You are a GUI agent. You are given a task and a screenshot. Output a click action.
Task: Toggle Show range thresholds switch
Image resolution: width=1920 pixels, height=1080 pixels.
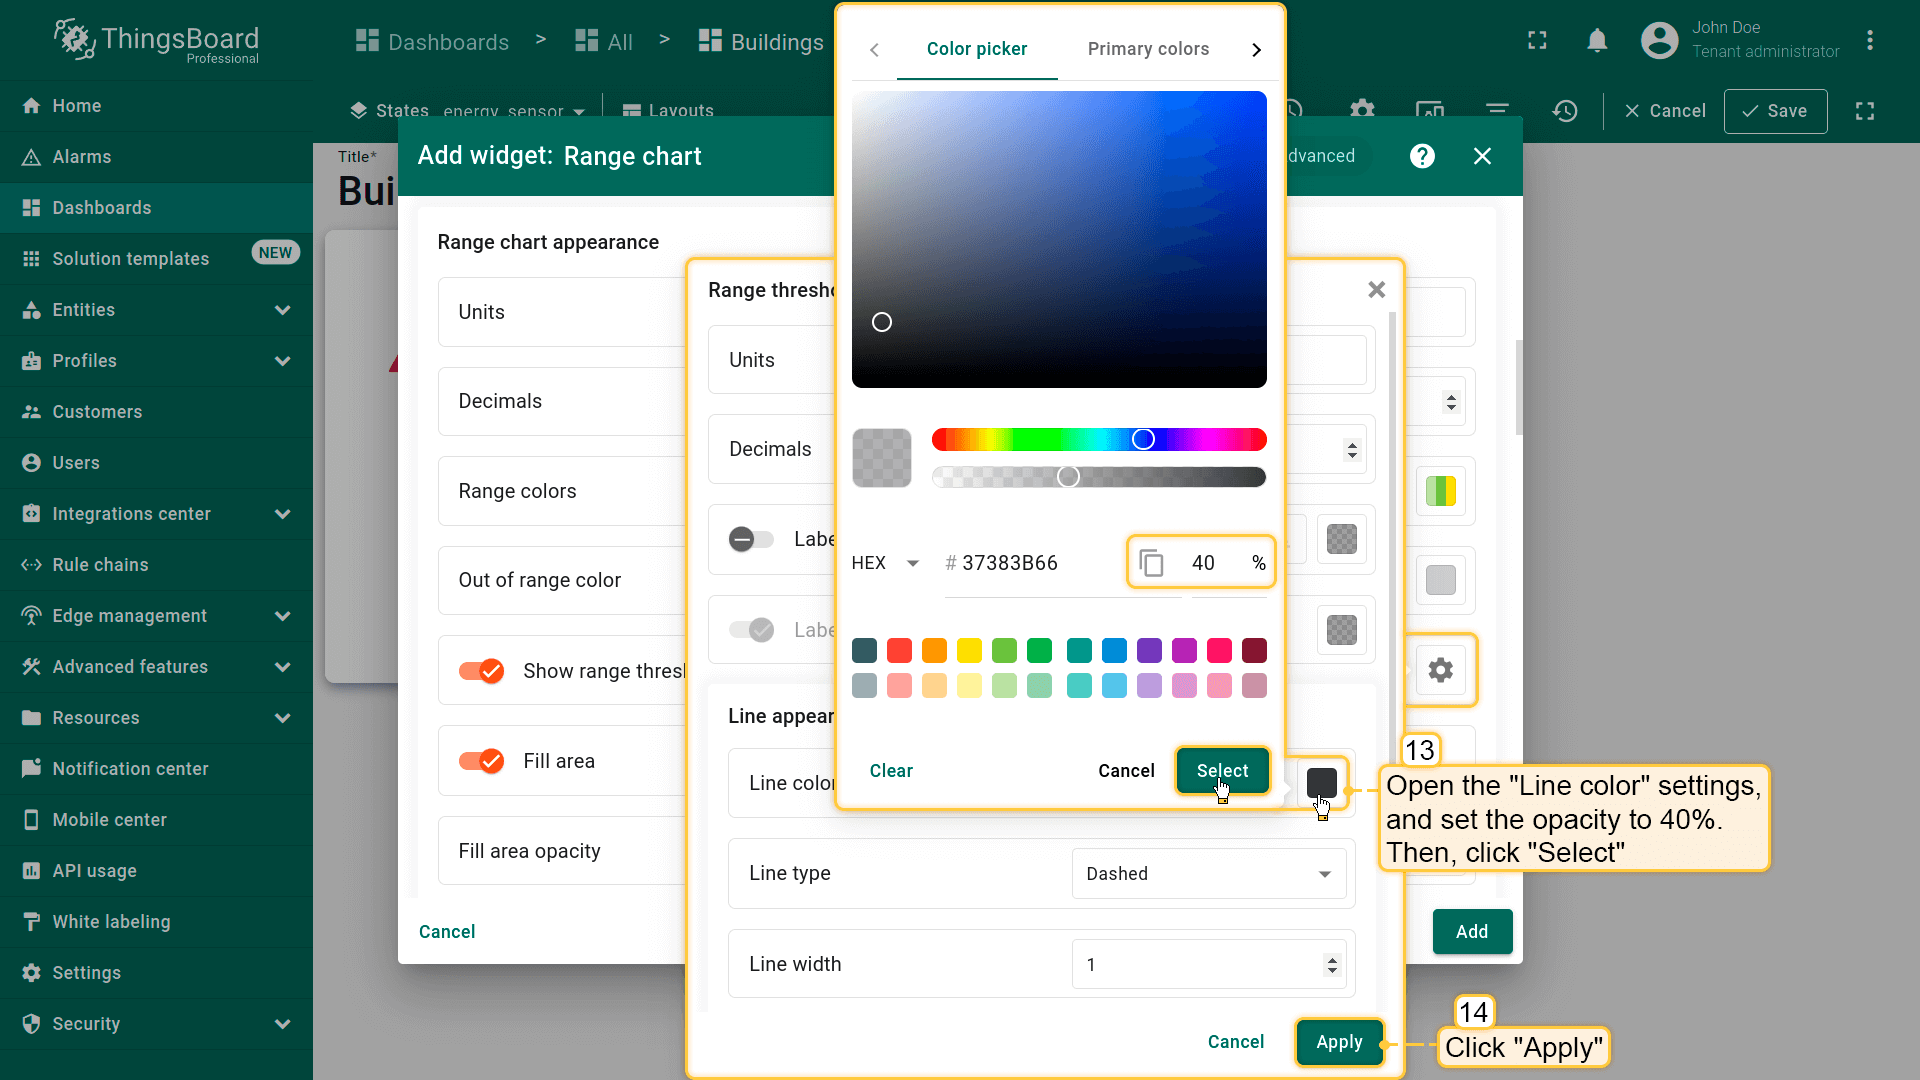[x=481, y=671]
